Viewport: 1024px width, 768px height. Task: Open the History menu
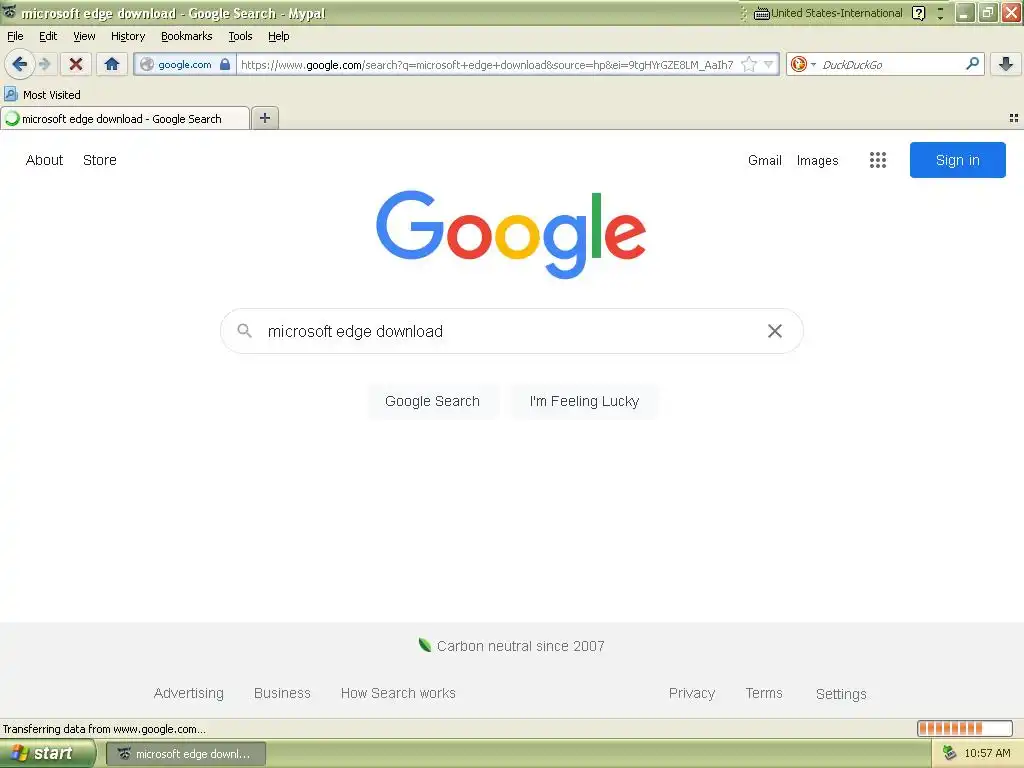(128, 36)
